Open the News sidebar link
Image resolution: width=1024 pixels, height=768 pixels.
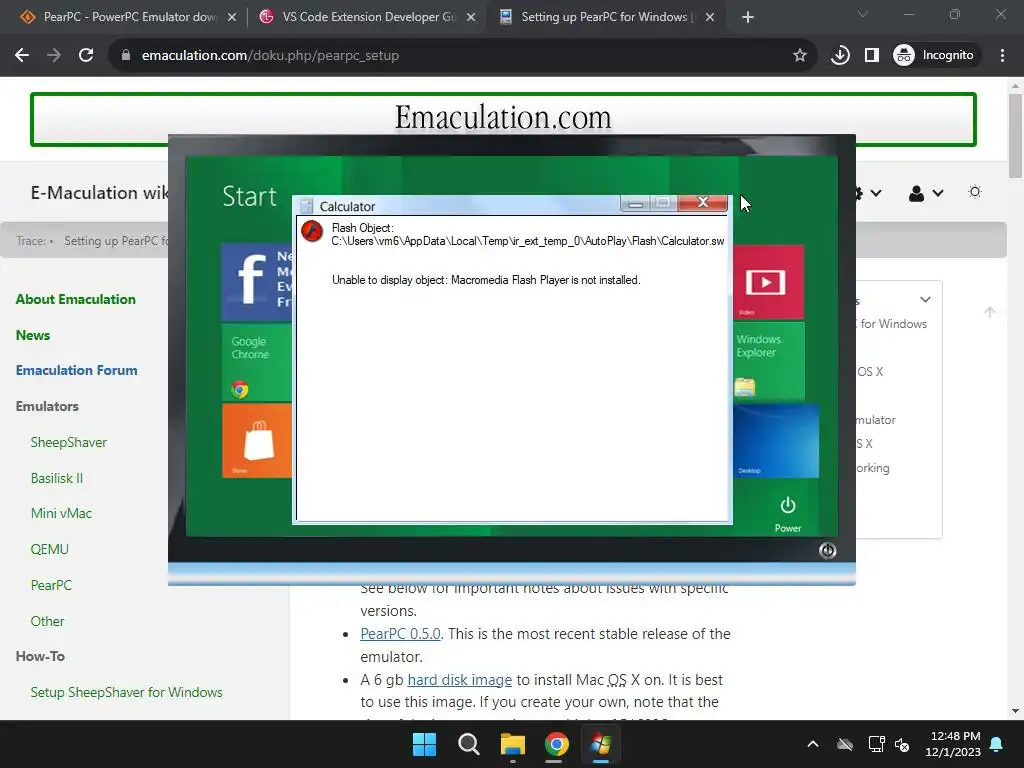pos(33,335)
